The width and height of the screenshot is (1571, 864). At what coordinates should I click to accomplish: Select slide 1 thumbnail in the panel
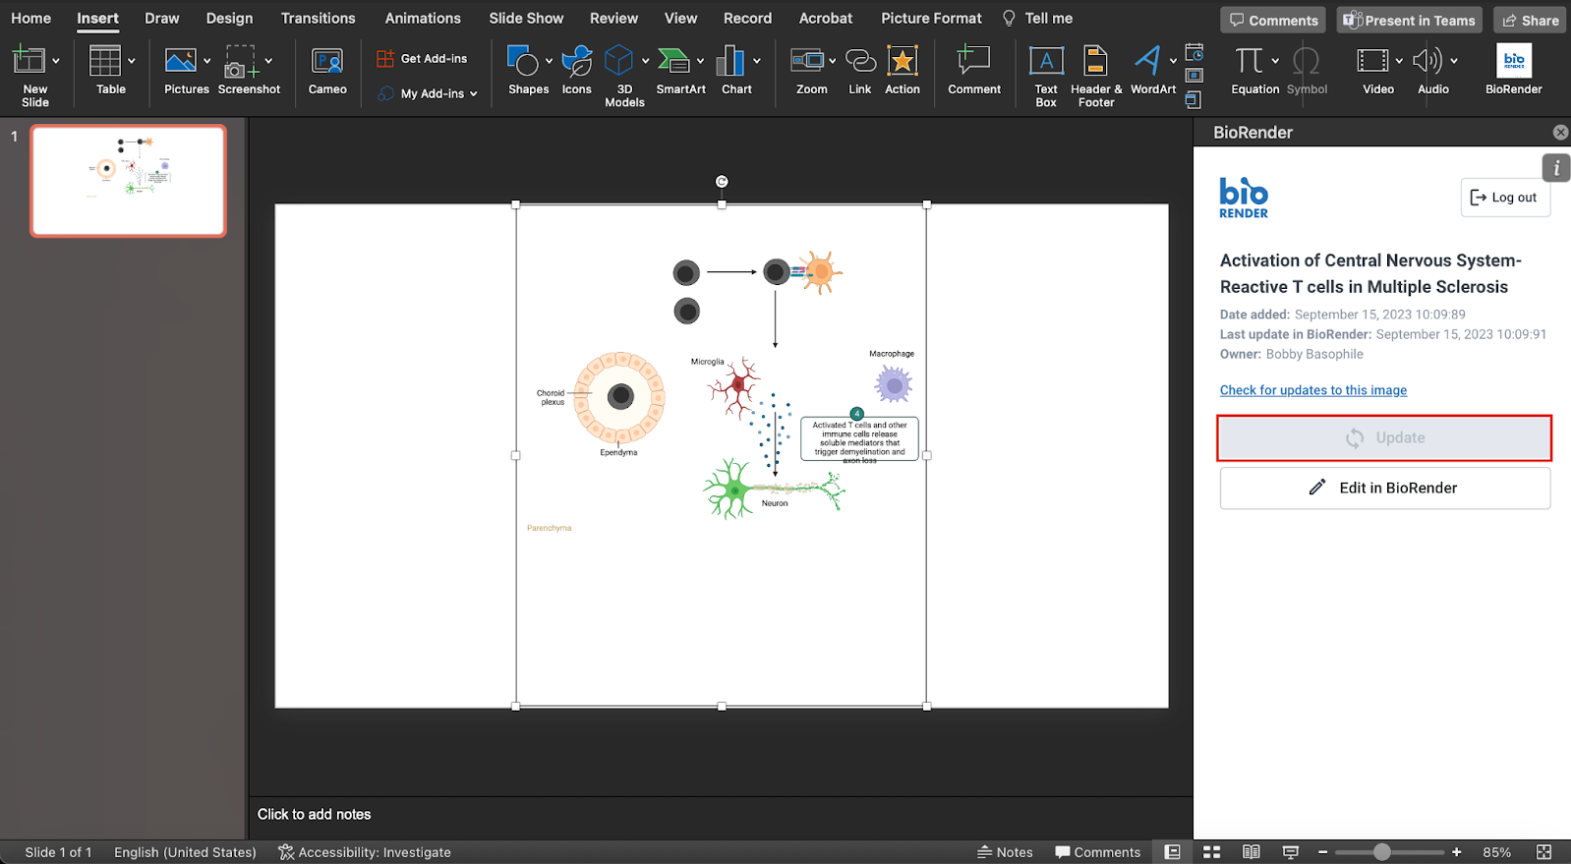point(128,181)
